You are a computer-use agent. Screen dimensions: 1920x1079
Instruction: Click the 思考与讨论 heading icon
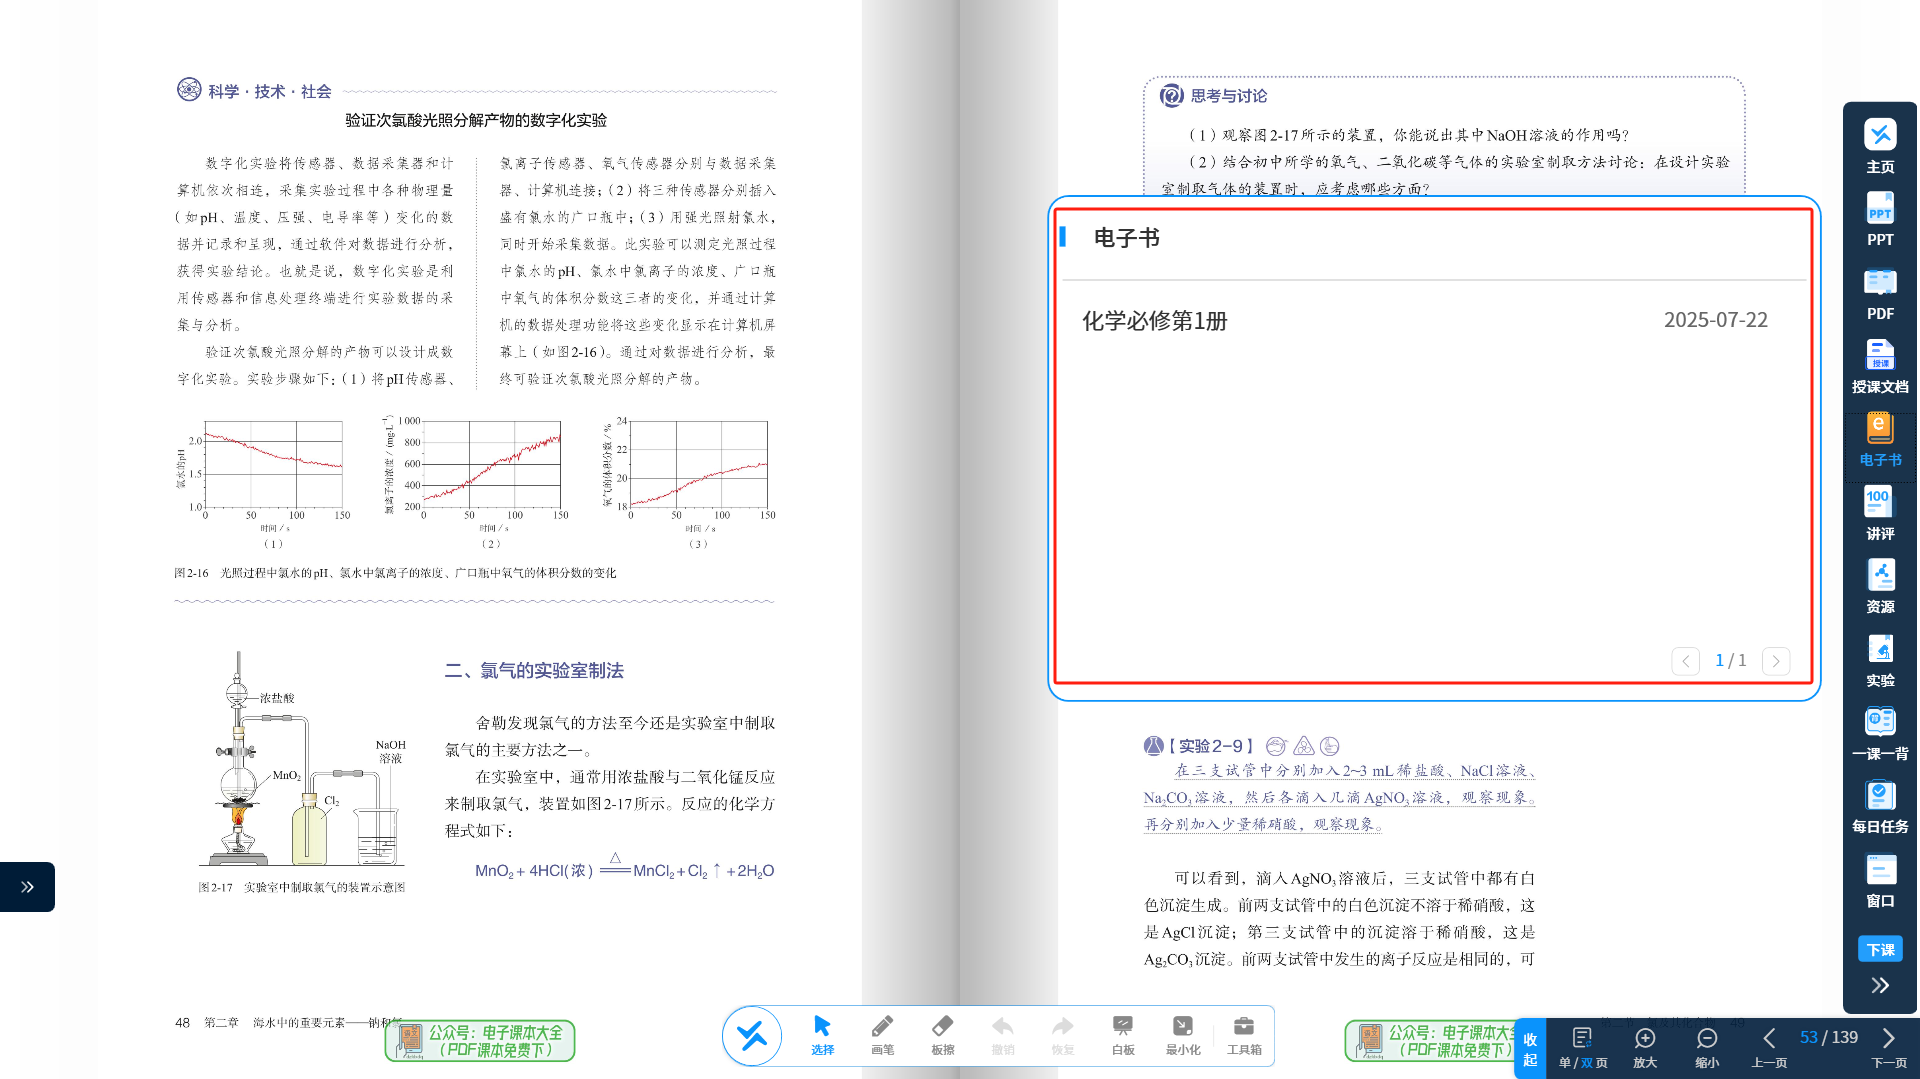click(1171, 96)
